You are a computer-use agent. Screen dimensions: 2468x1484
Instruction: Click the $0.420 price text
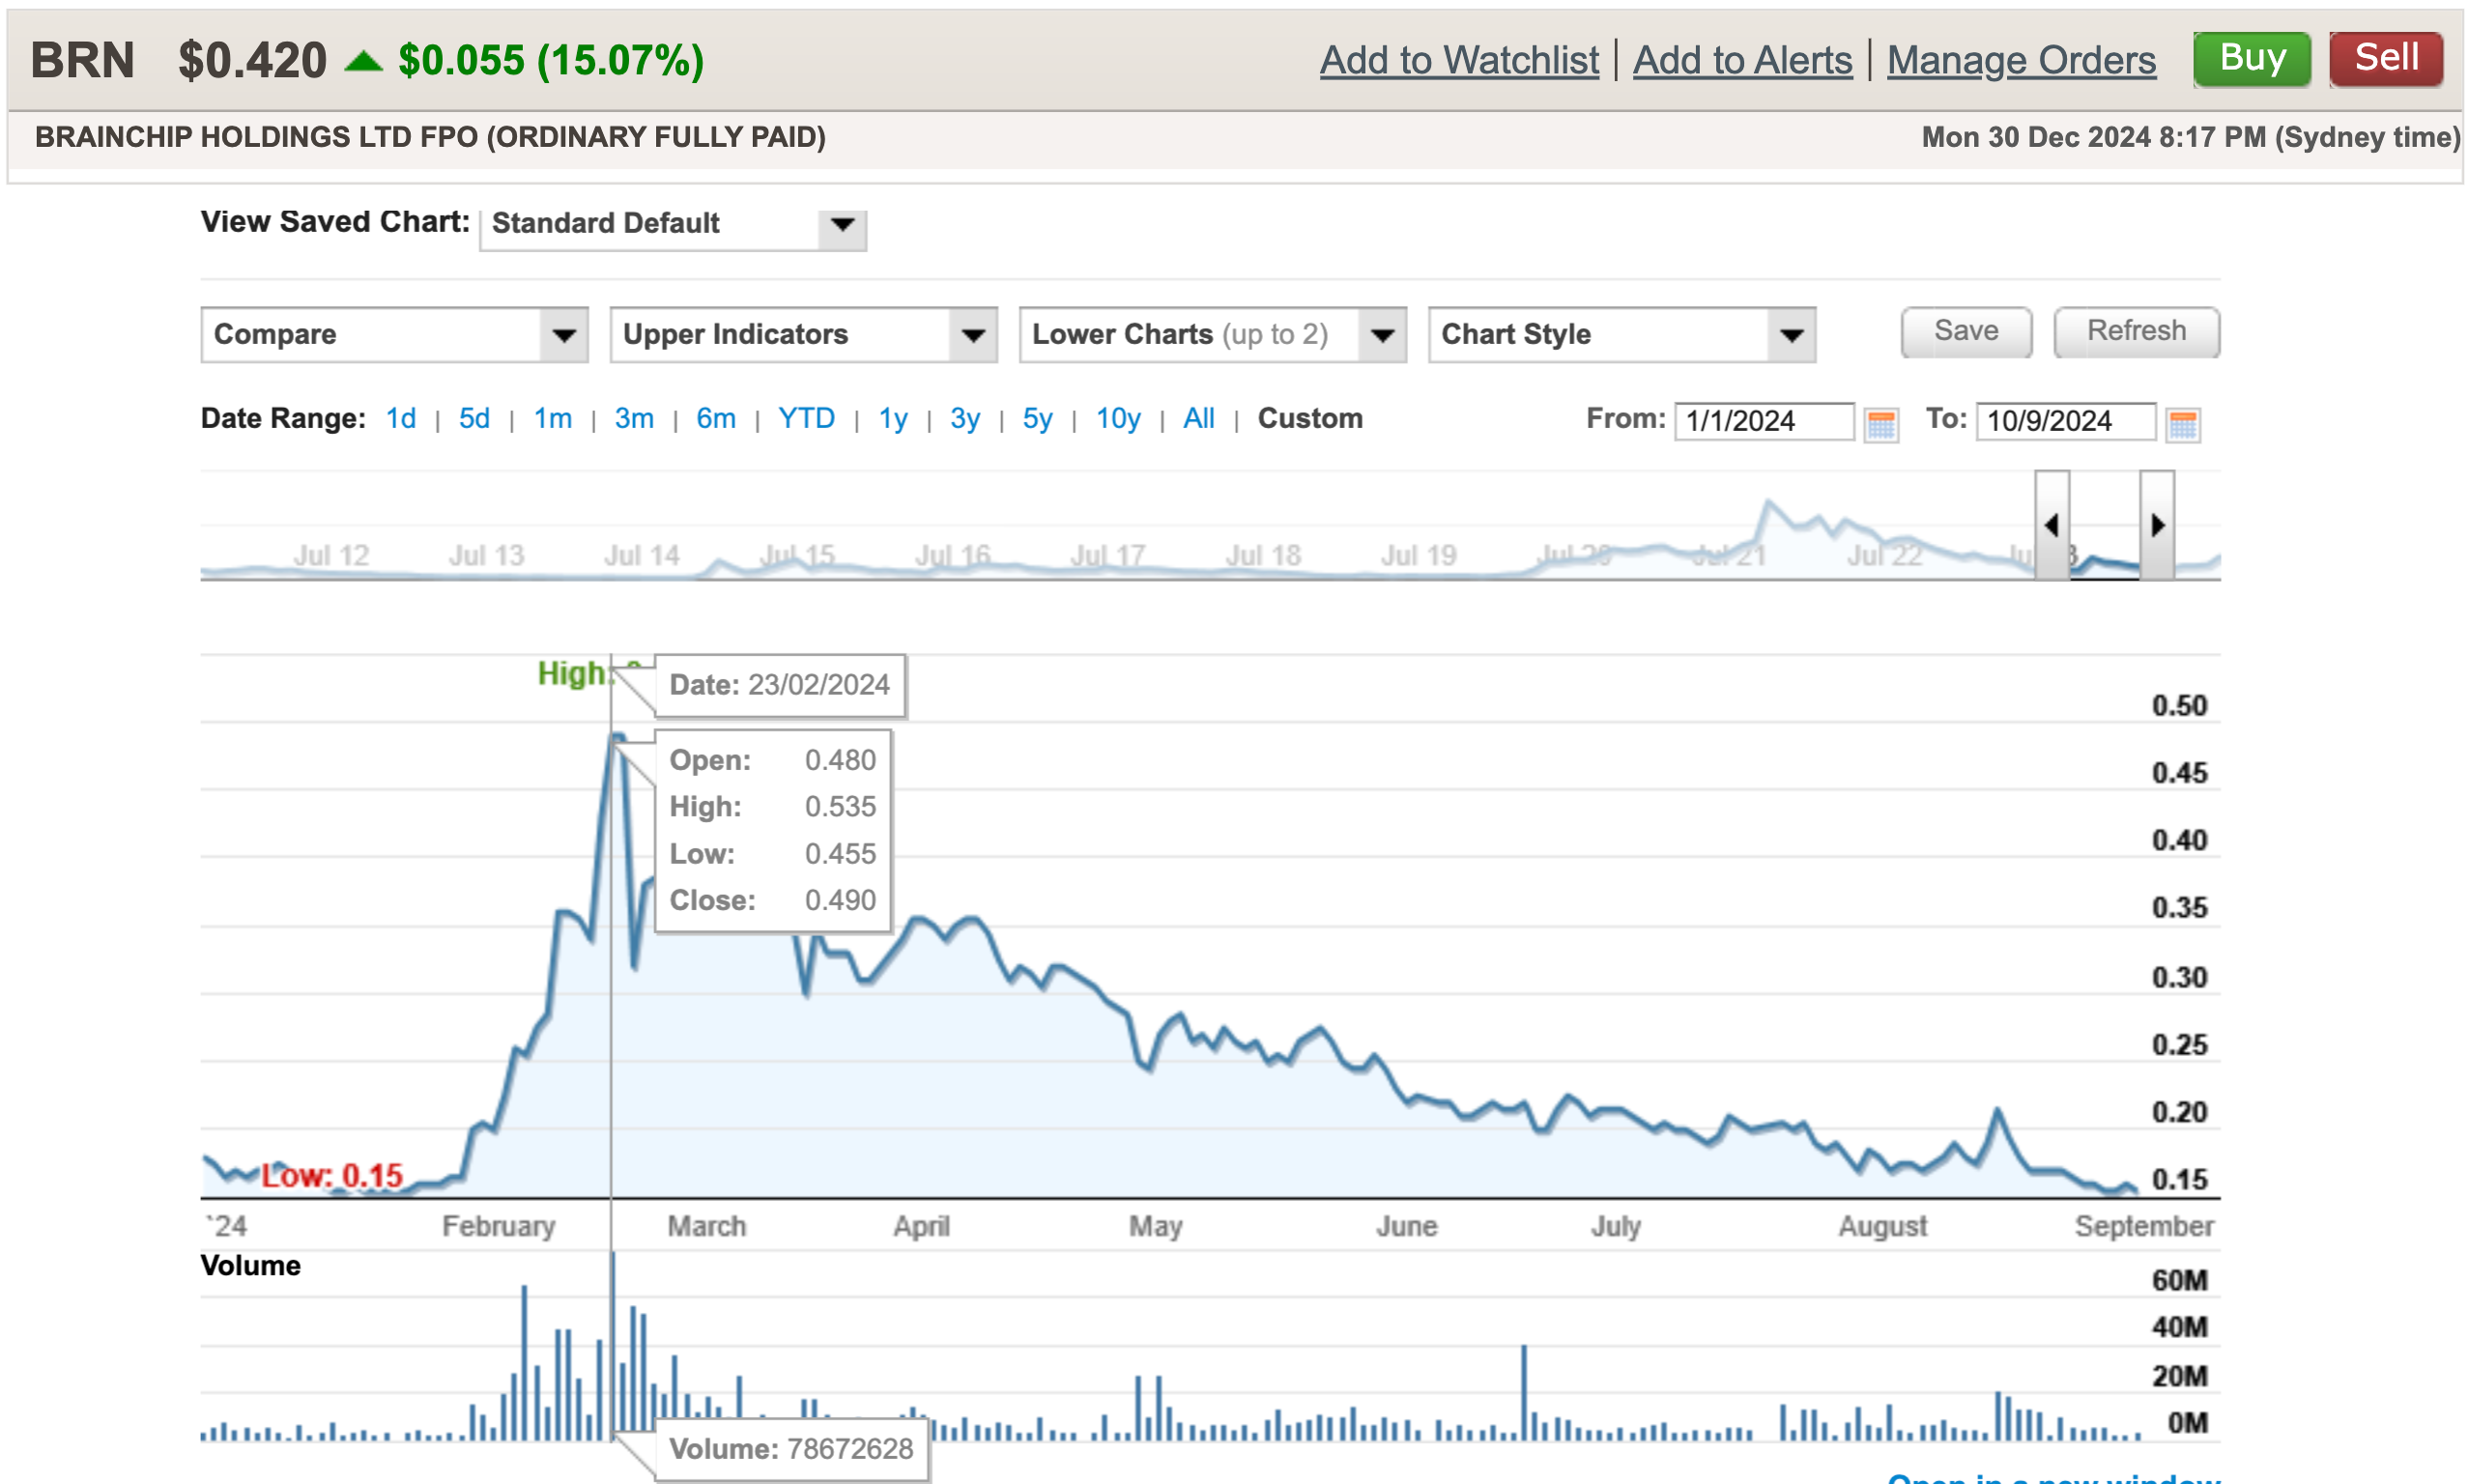click(252, 61)
